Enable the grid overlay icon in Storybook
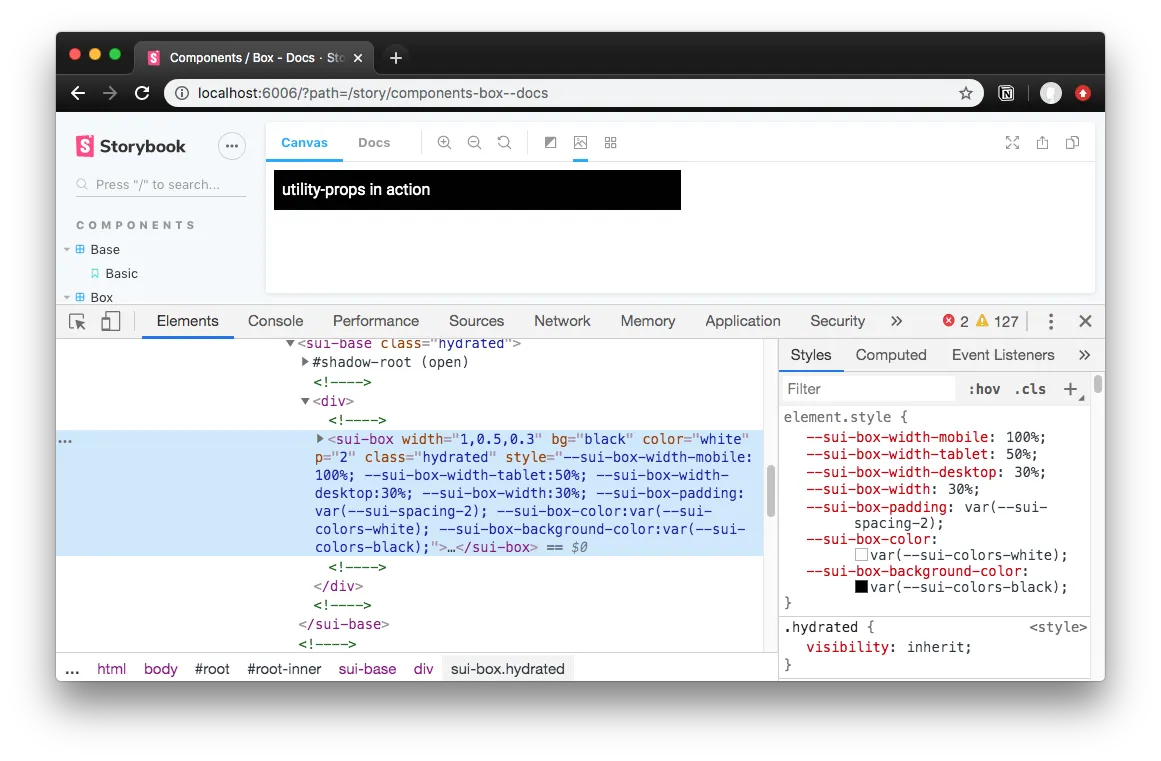1161x761 pixels. pyautogui.click(x=610, y=142)
